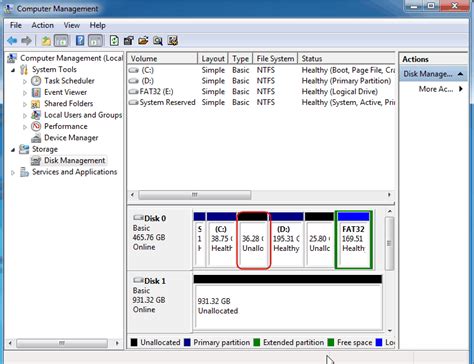Screen dimensions: 474x364
Task: Select Task Scheduler clock icon
Action: coord(36,81)
